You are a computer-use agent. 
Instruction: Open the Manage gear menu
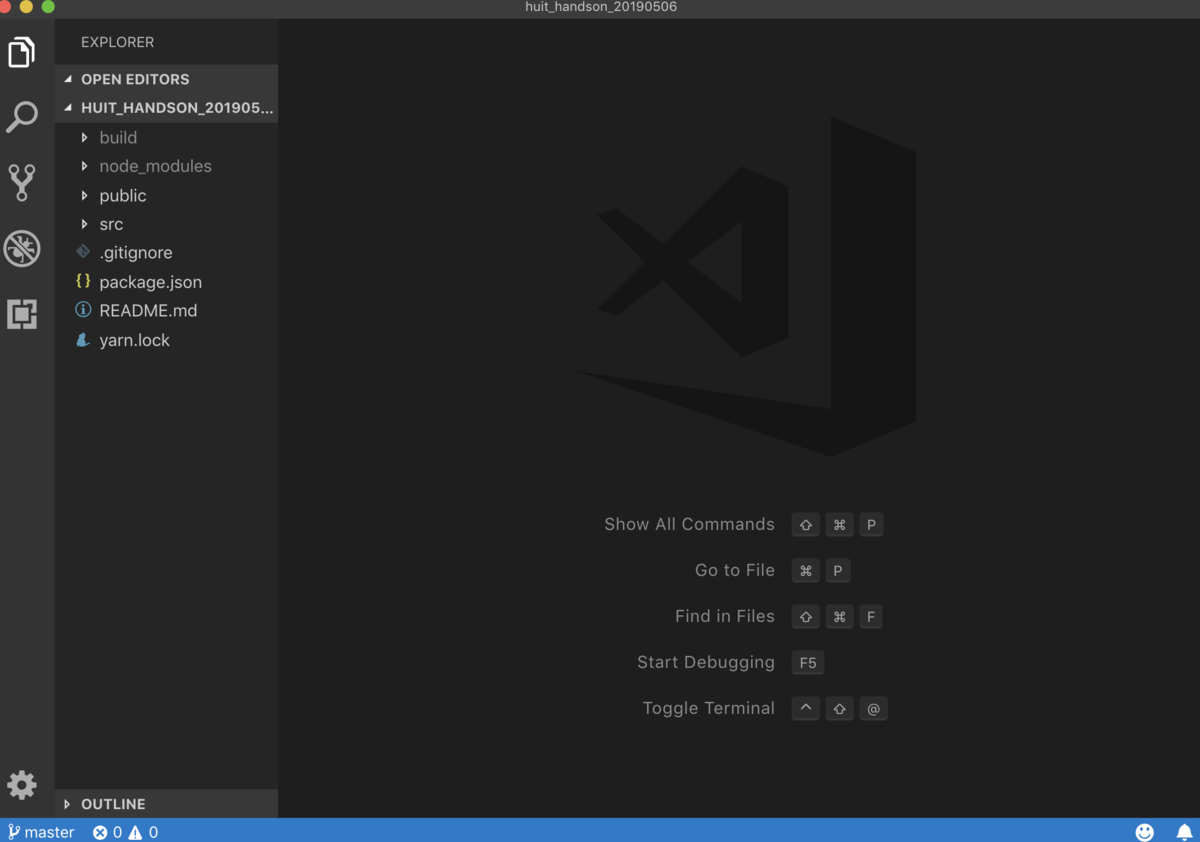pos(22,785)
